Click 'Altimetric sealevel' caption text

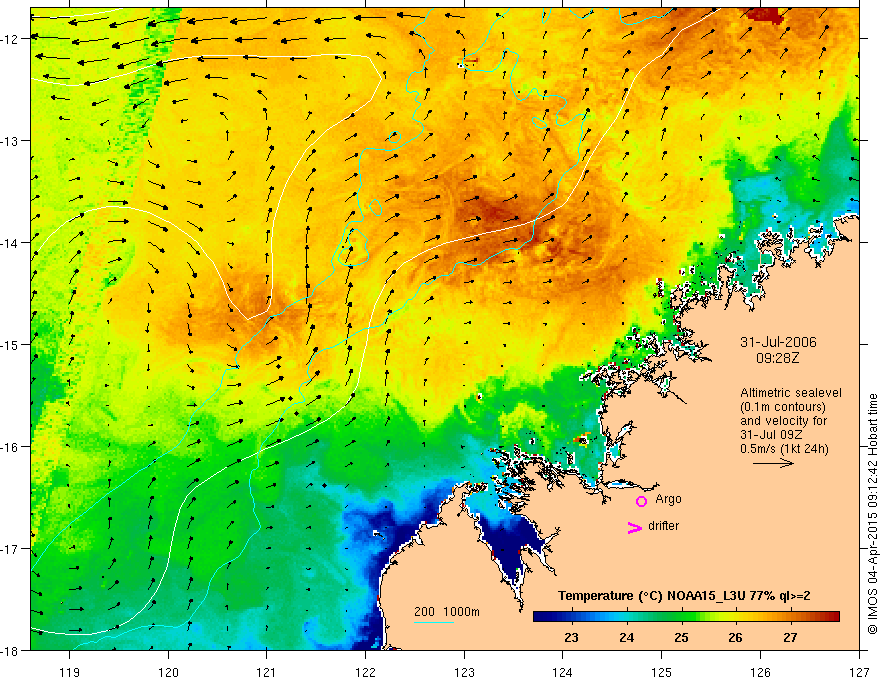click(791, 393)
